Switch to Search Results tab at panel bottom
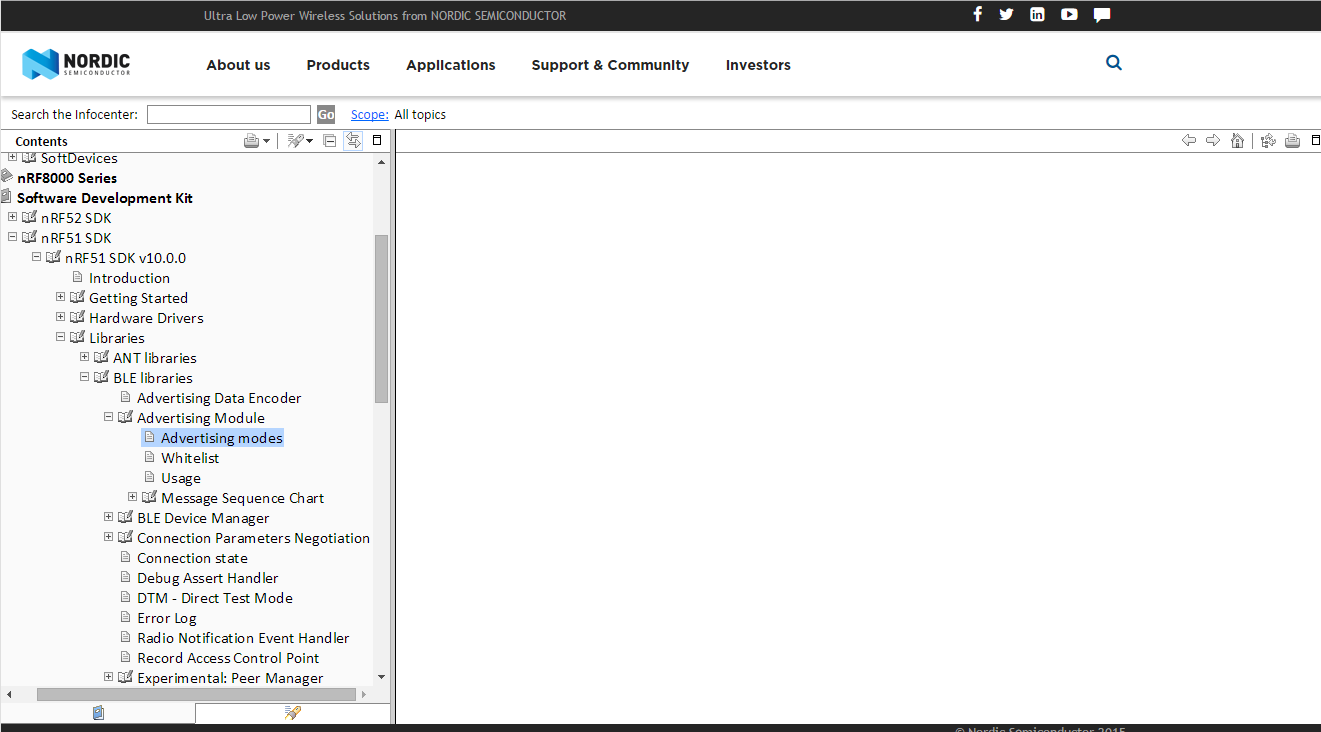The height and width of the screenshot is (732, 1321). [292, 713]
